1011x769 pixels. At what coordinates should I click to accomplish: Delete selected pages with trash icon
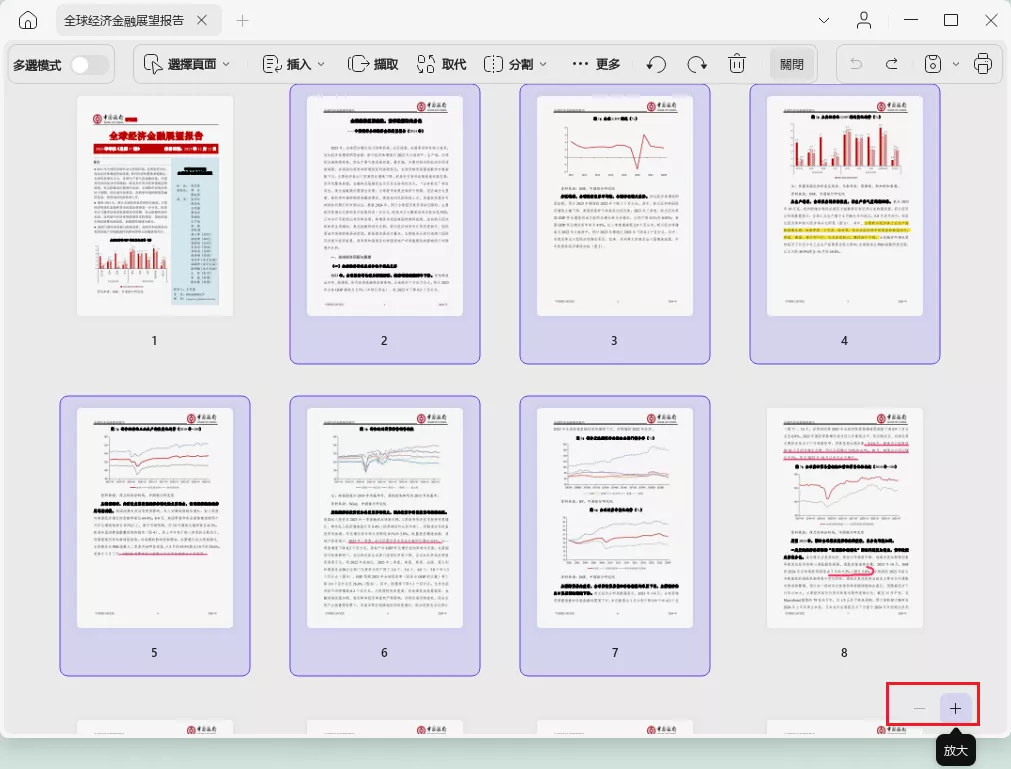pyautogui.click(x=737, y=64)
